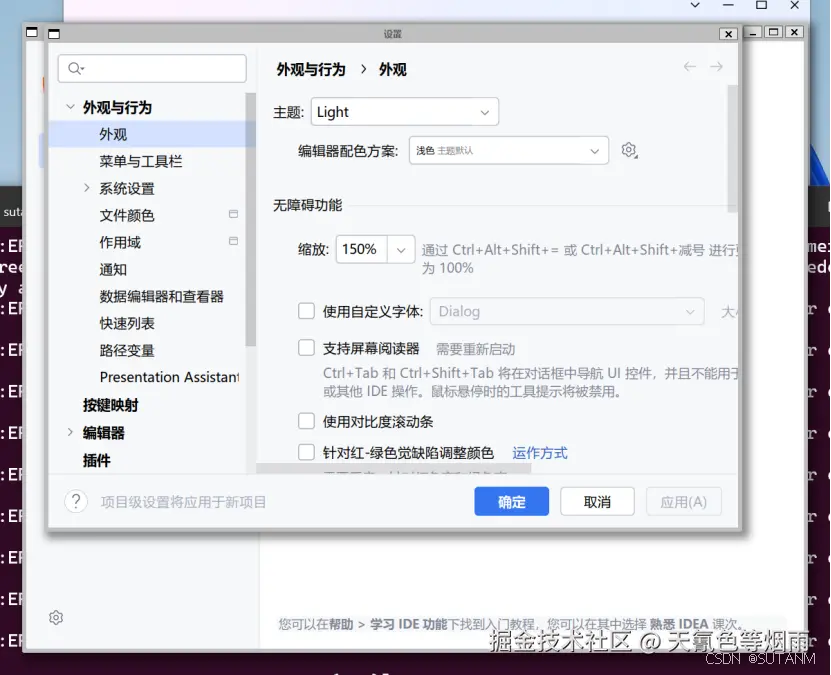Click inside the settings search field
Image resolution: width=831 pixels, height=675 pixels.
[150, 68]
